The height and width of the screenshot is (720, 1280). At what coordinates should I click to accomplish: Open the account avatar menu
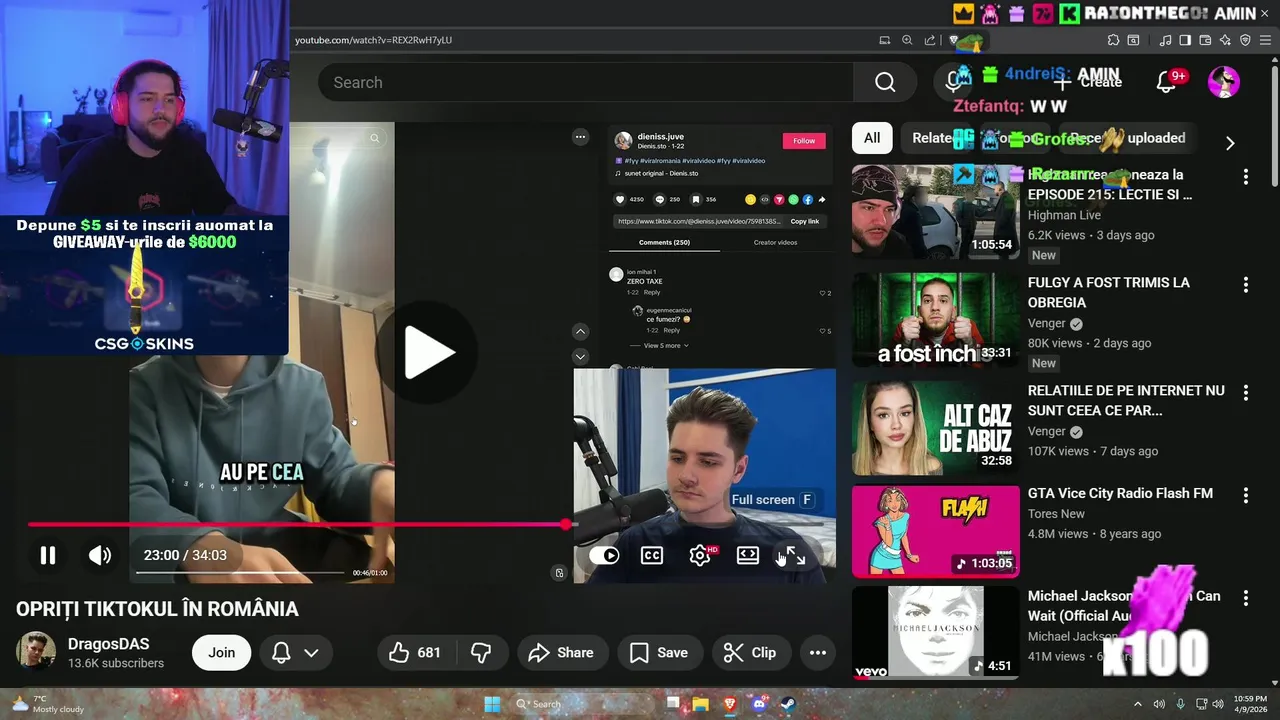click(x=1224, y=82)
